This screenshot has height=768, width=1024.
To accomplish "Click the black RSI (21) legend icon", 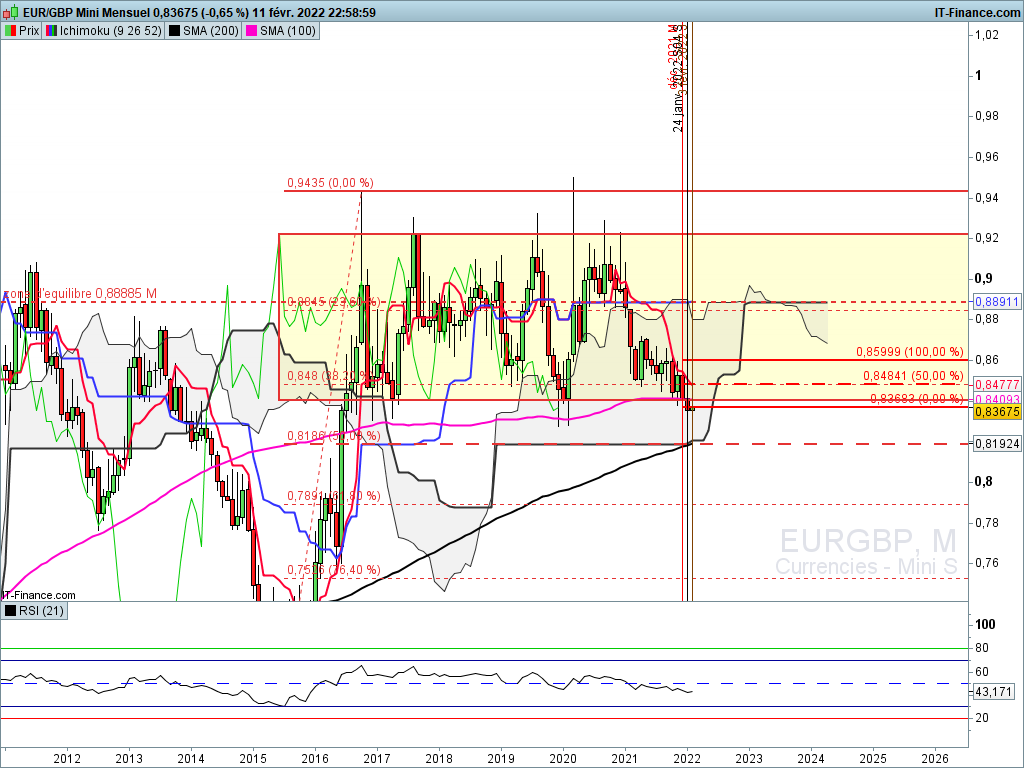I will click(11, 611).
